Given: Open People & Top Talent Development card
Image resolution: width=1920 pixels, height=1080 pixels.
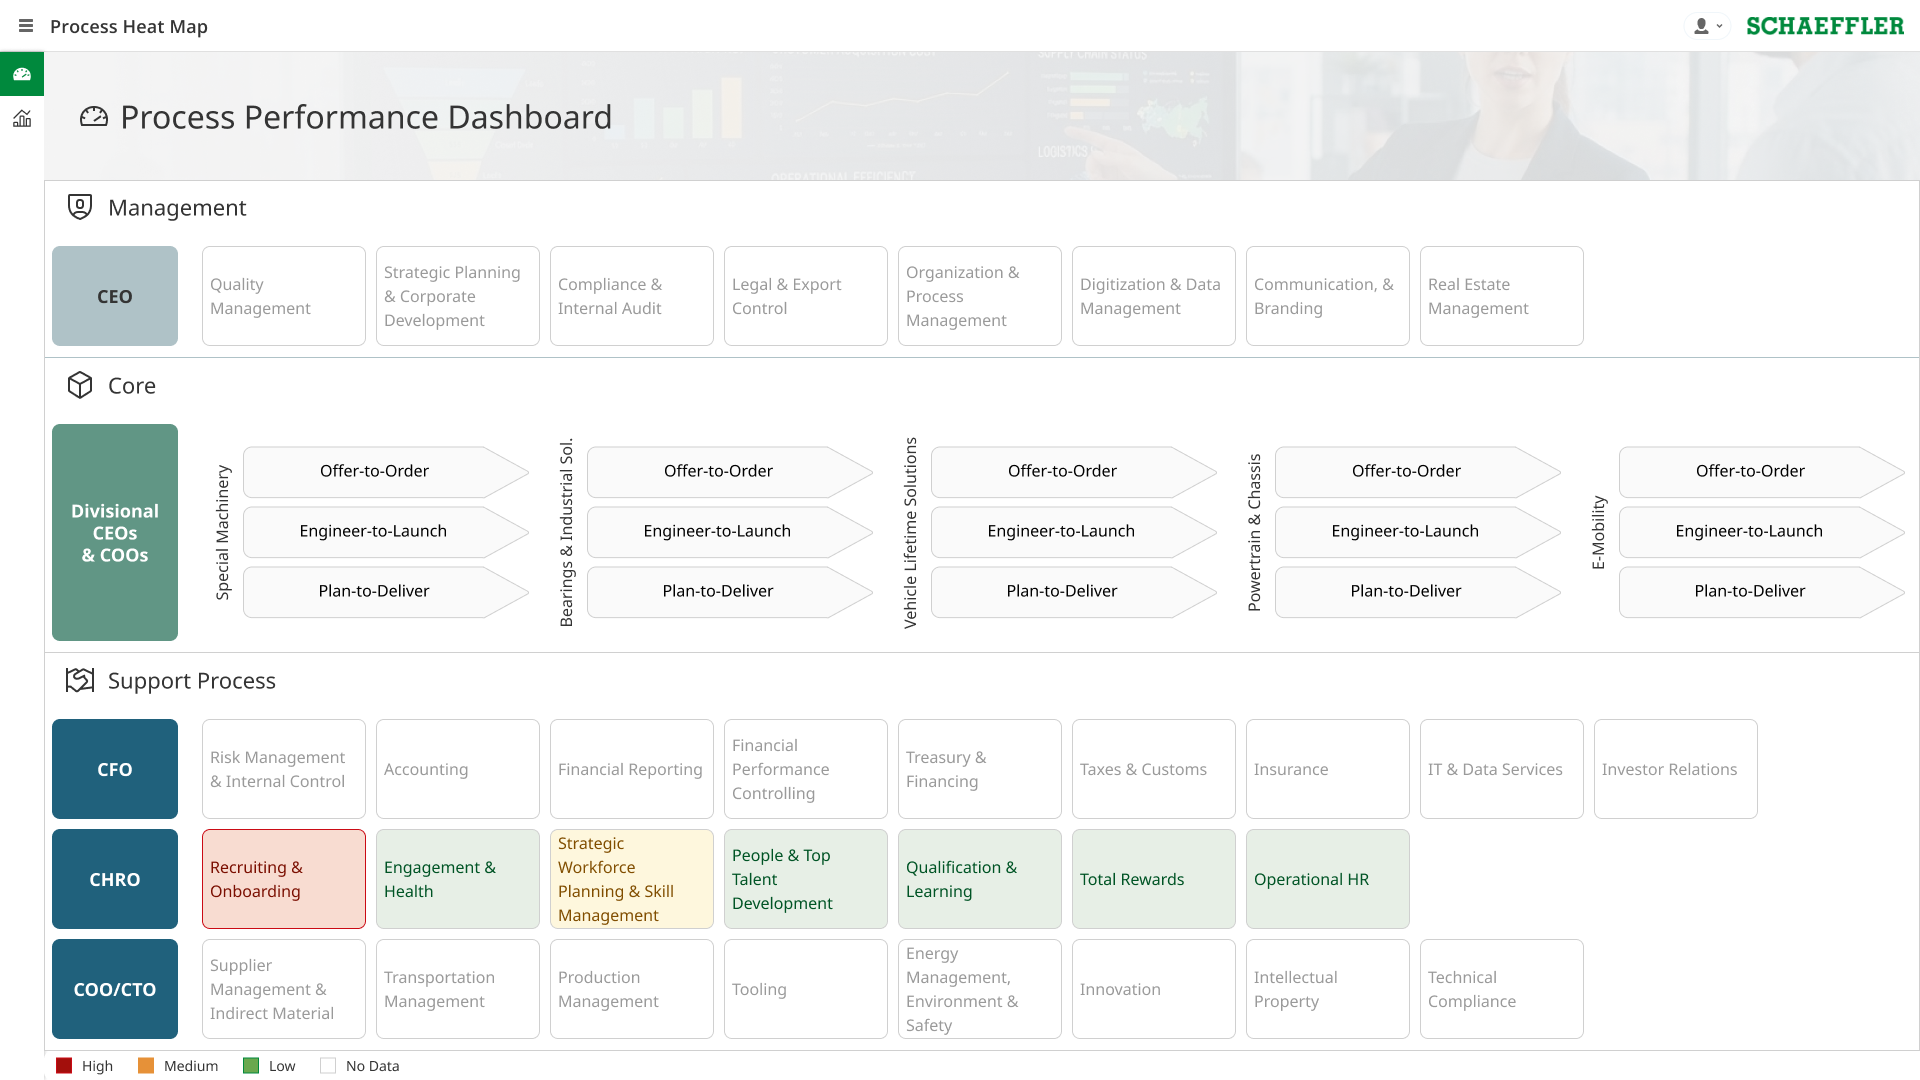Looking at the screenshot, I should (806, 879).
